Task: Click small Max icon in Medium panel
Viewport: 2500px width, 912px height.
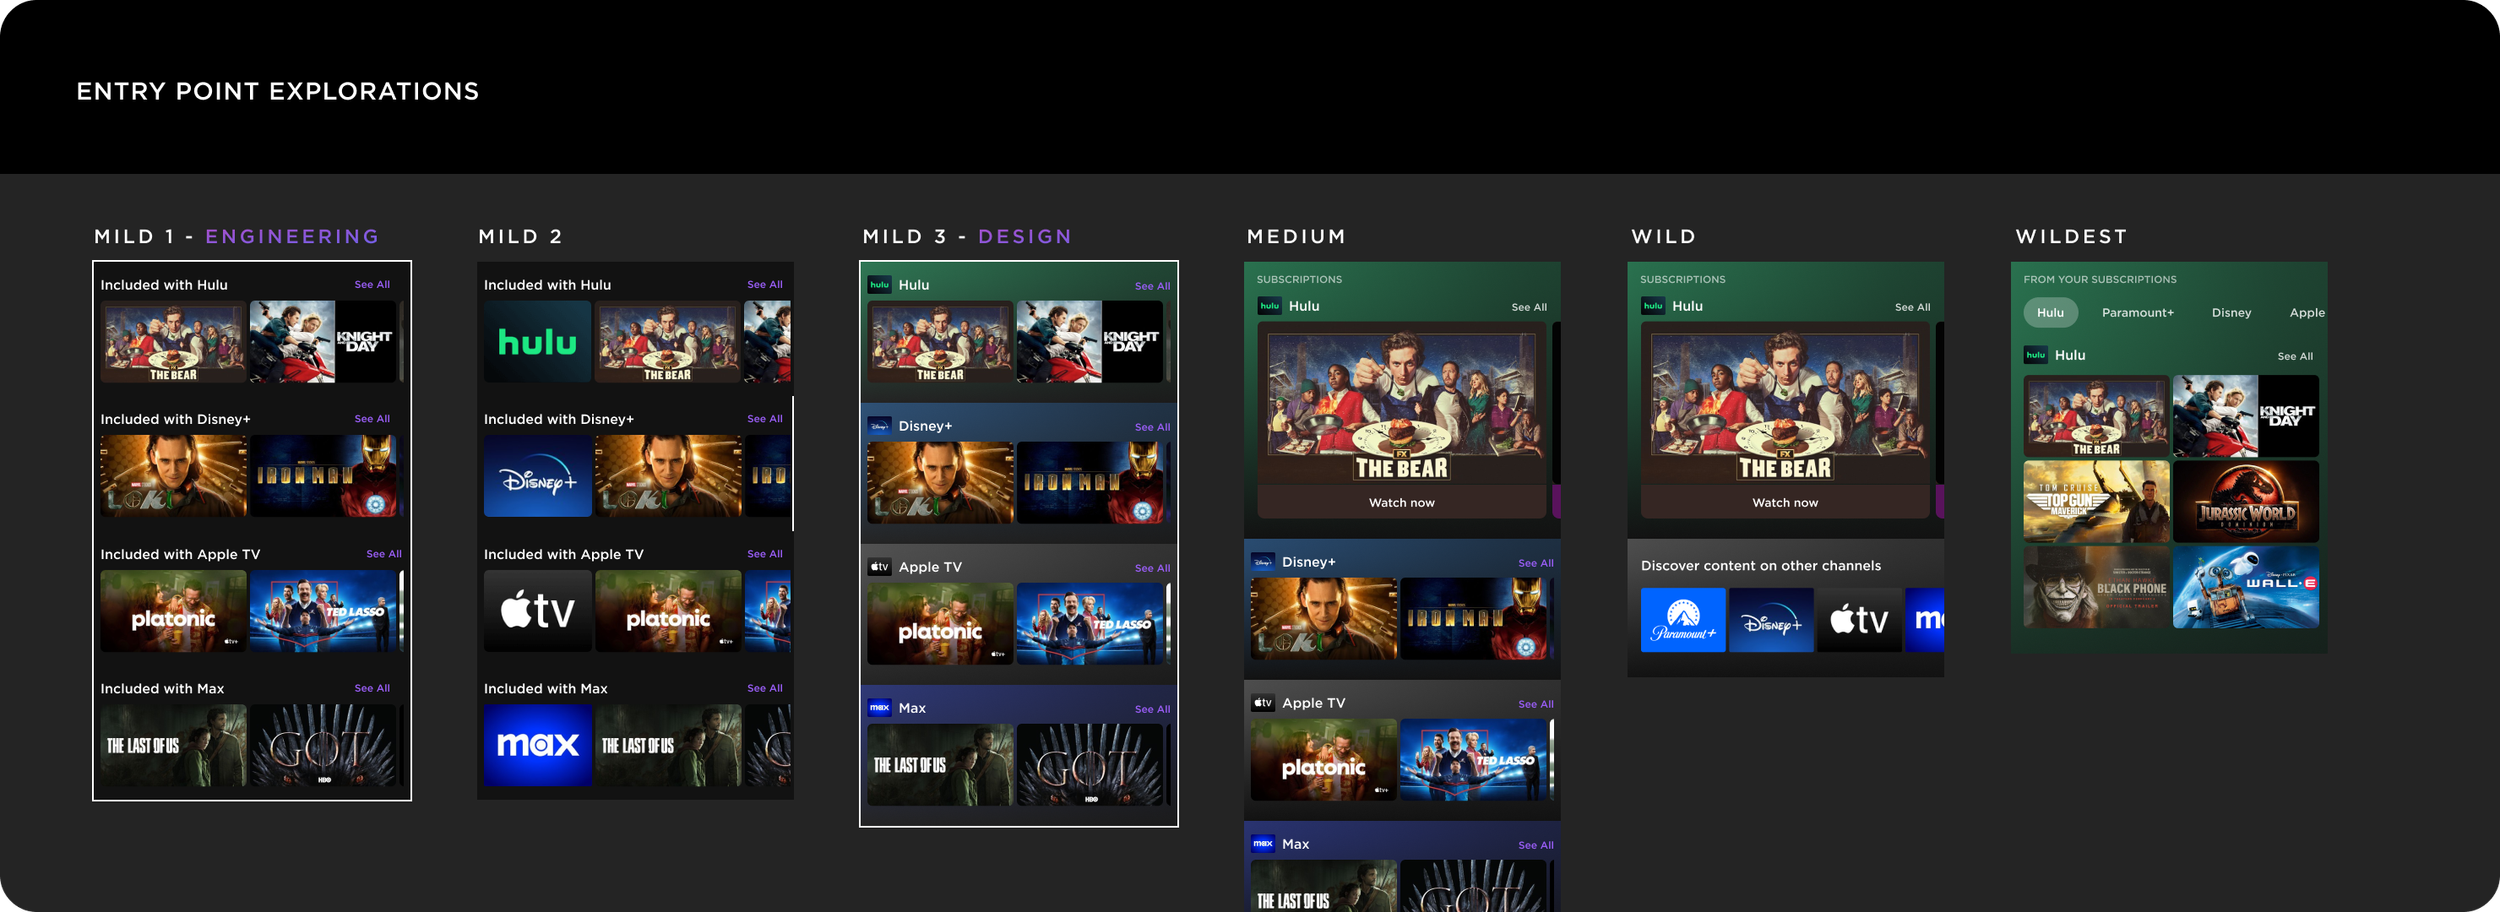Action: 1263,844
